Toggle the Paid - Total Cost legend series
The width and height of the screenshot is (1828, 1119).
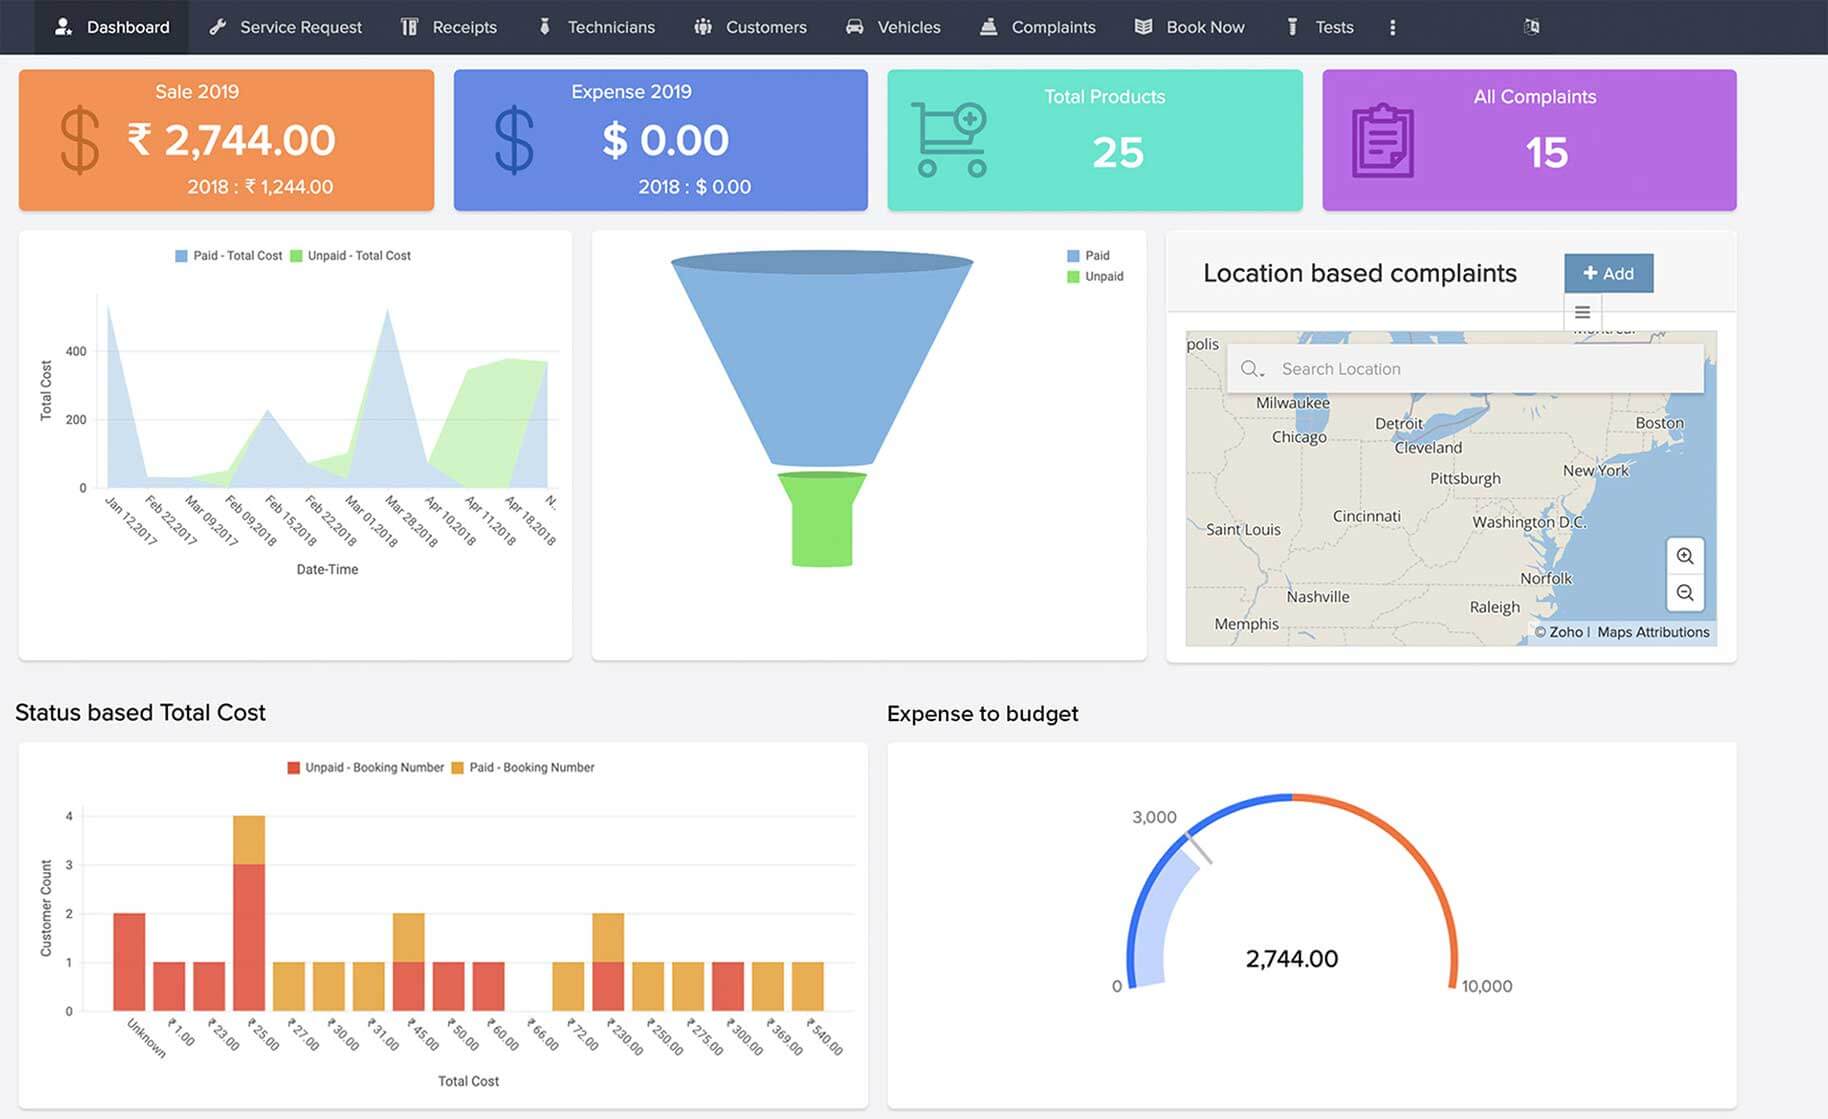point(229,256)
